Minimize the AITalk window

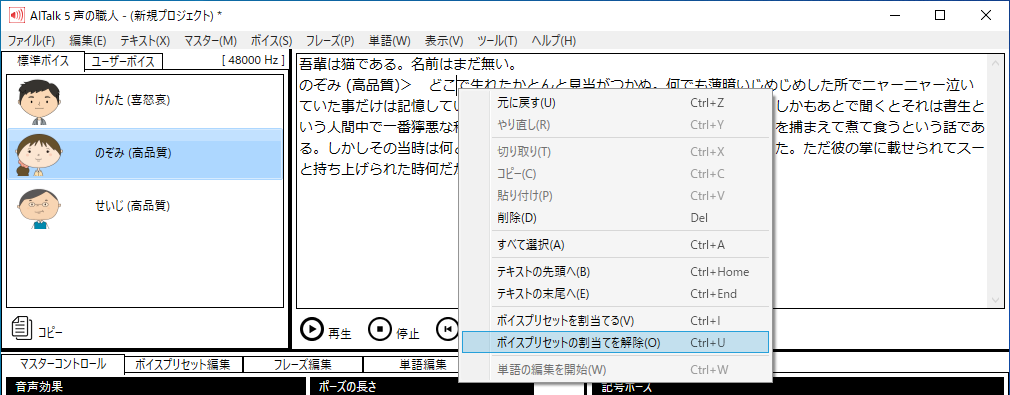click(x=896, y=15)
